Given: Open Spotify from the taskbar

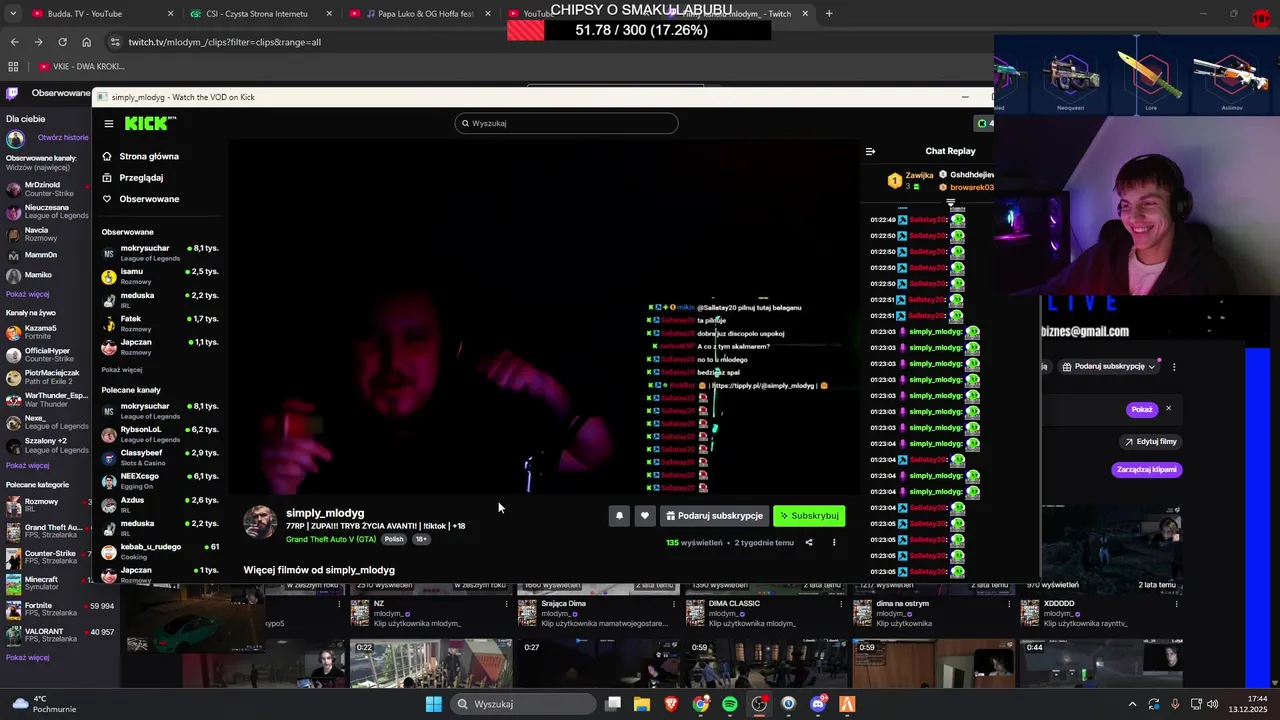Looking at the screenshot, I should coord(730,704).
